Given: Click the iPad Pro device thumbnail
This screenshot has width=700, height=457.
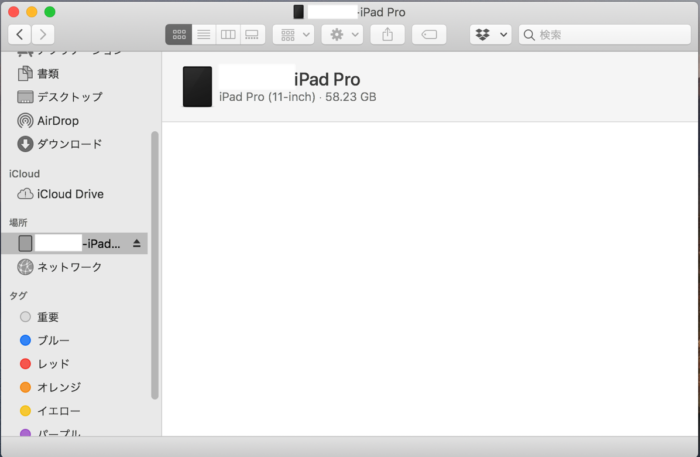Looking at the screenshot, I should (x=197, y=87).
